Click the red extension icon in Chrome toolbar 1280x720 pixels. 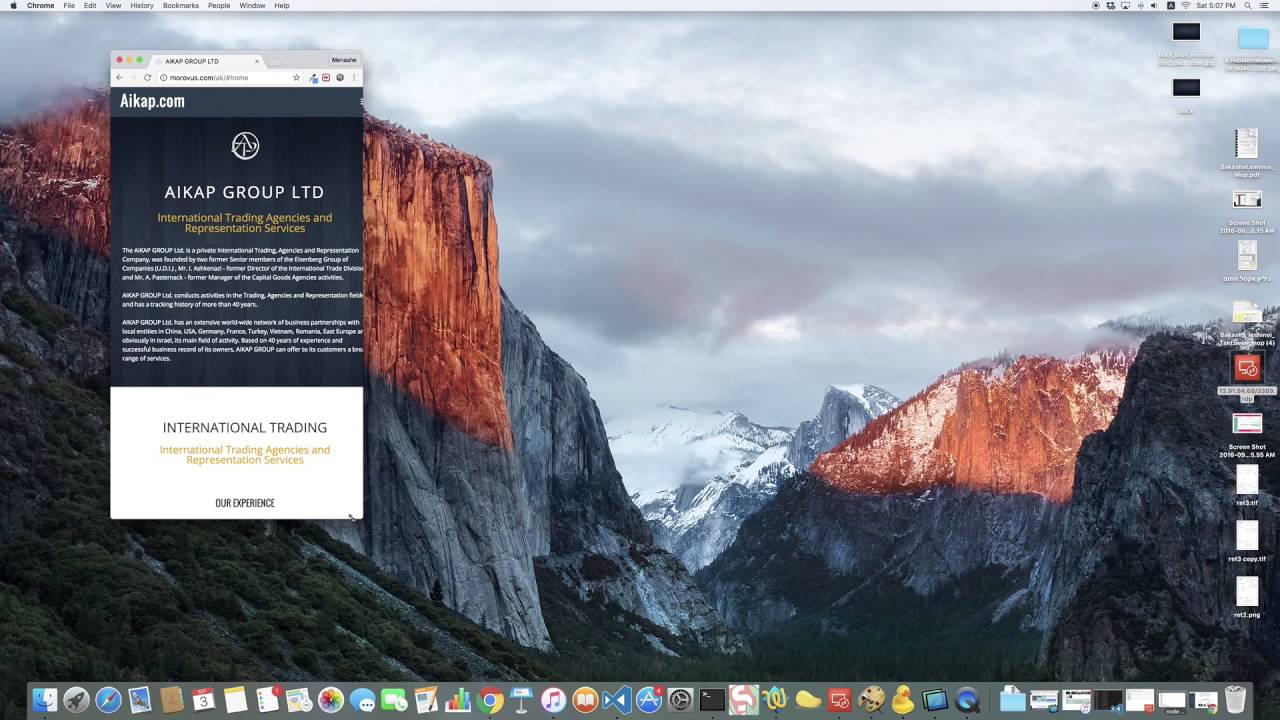tap(326, 77)
